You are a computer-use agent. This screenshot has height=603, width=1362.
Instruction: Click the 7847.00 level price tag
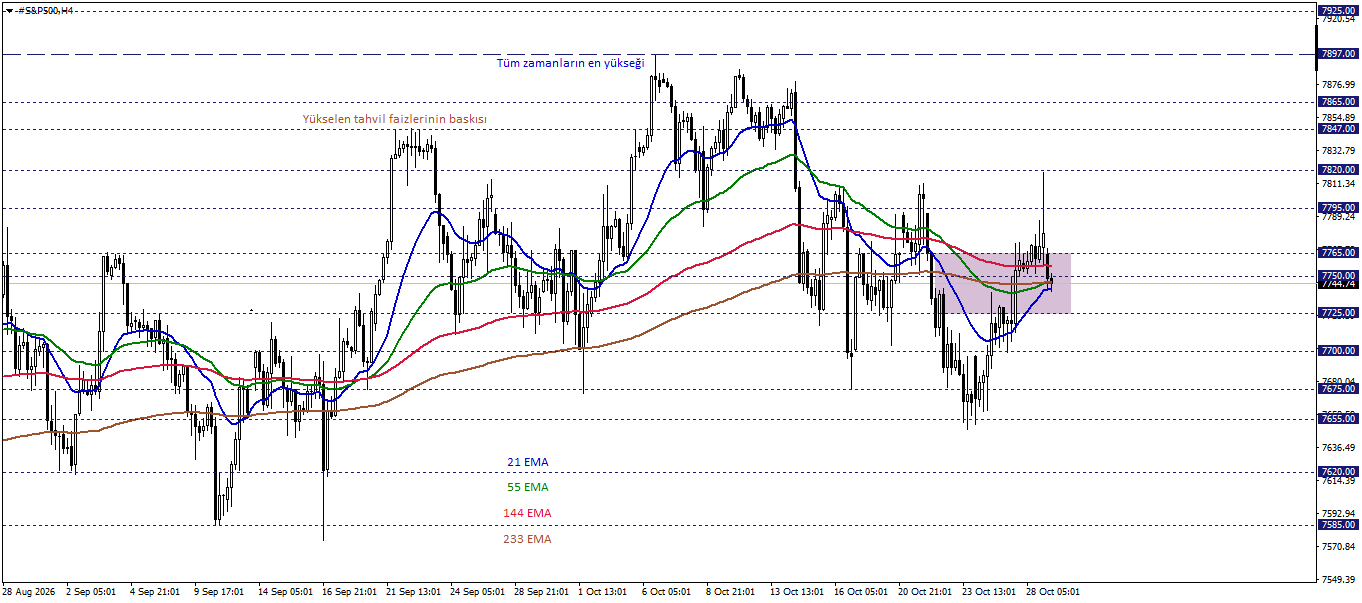coord(1338,128)
